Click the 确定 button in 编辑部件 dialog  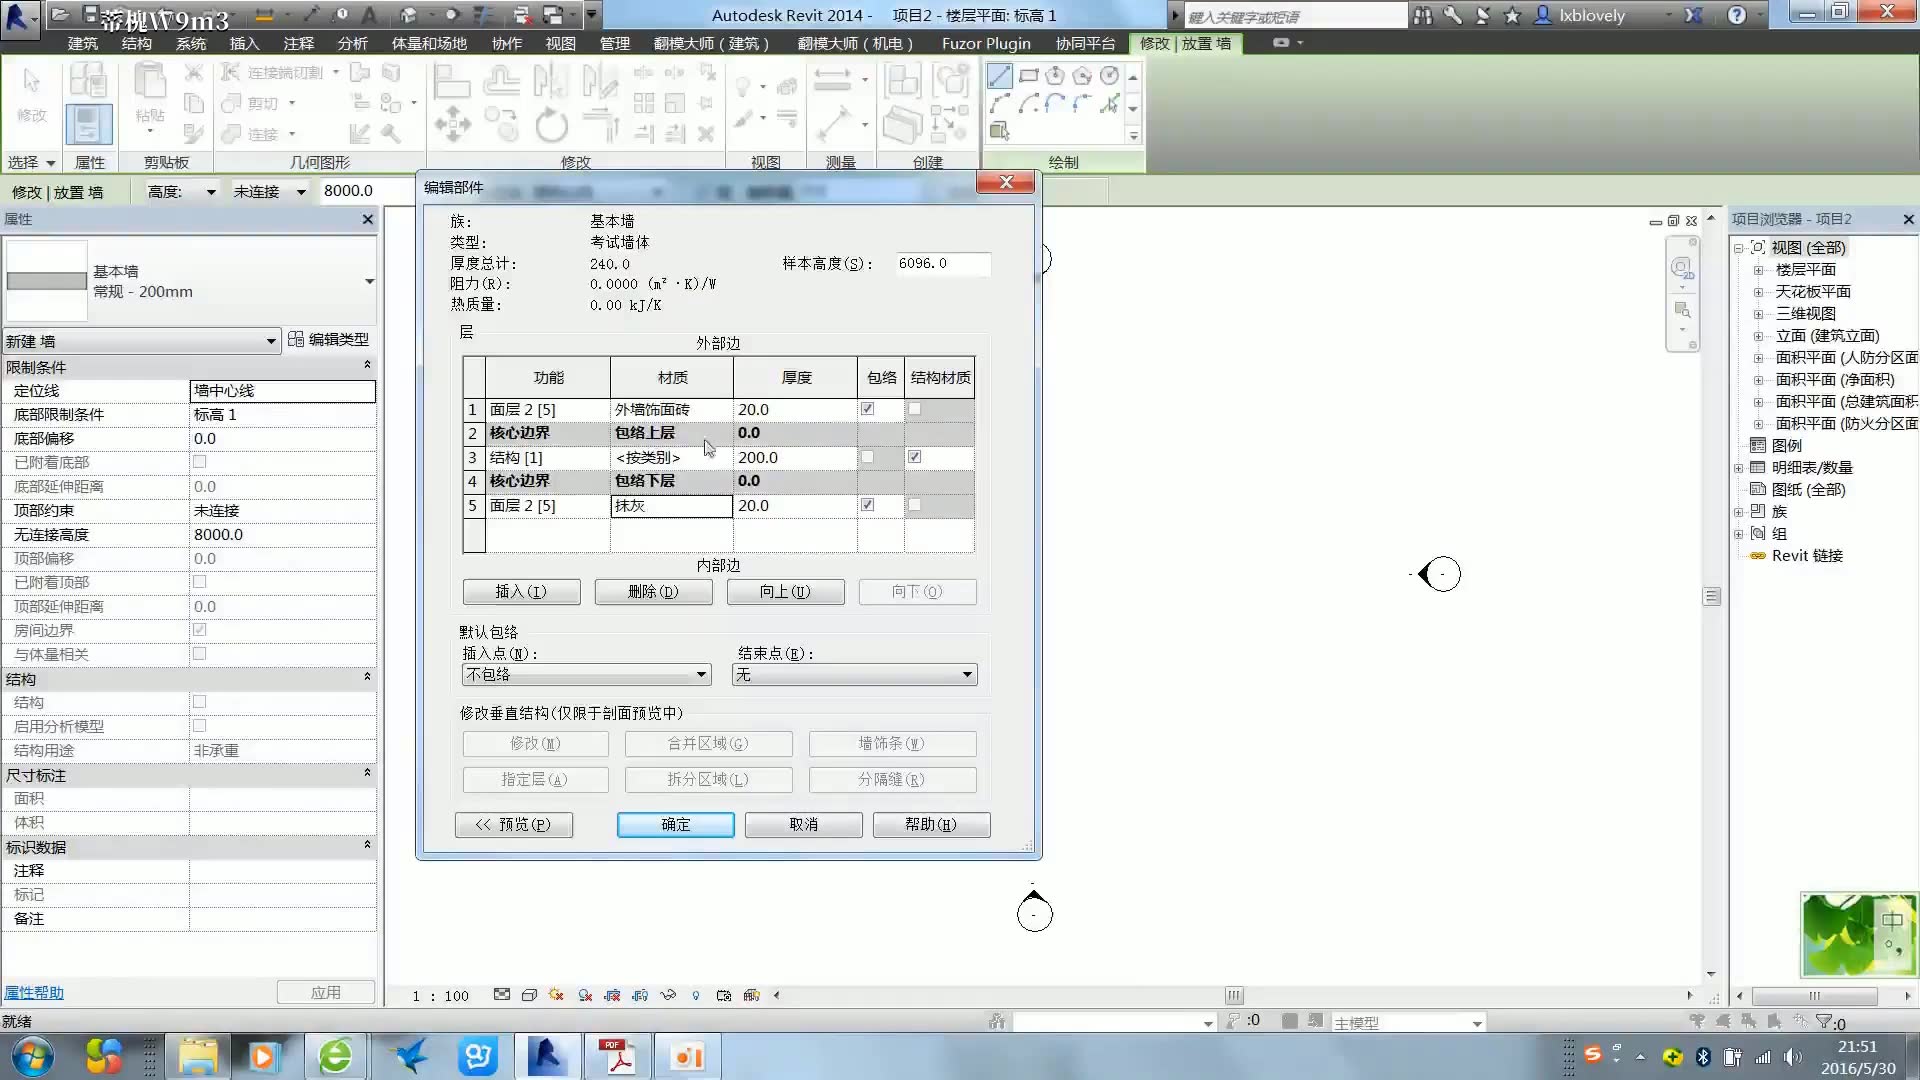click(x=675, y=824)
